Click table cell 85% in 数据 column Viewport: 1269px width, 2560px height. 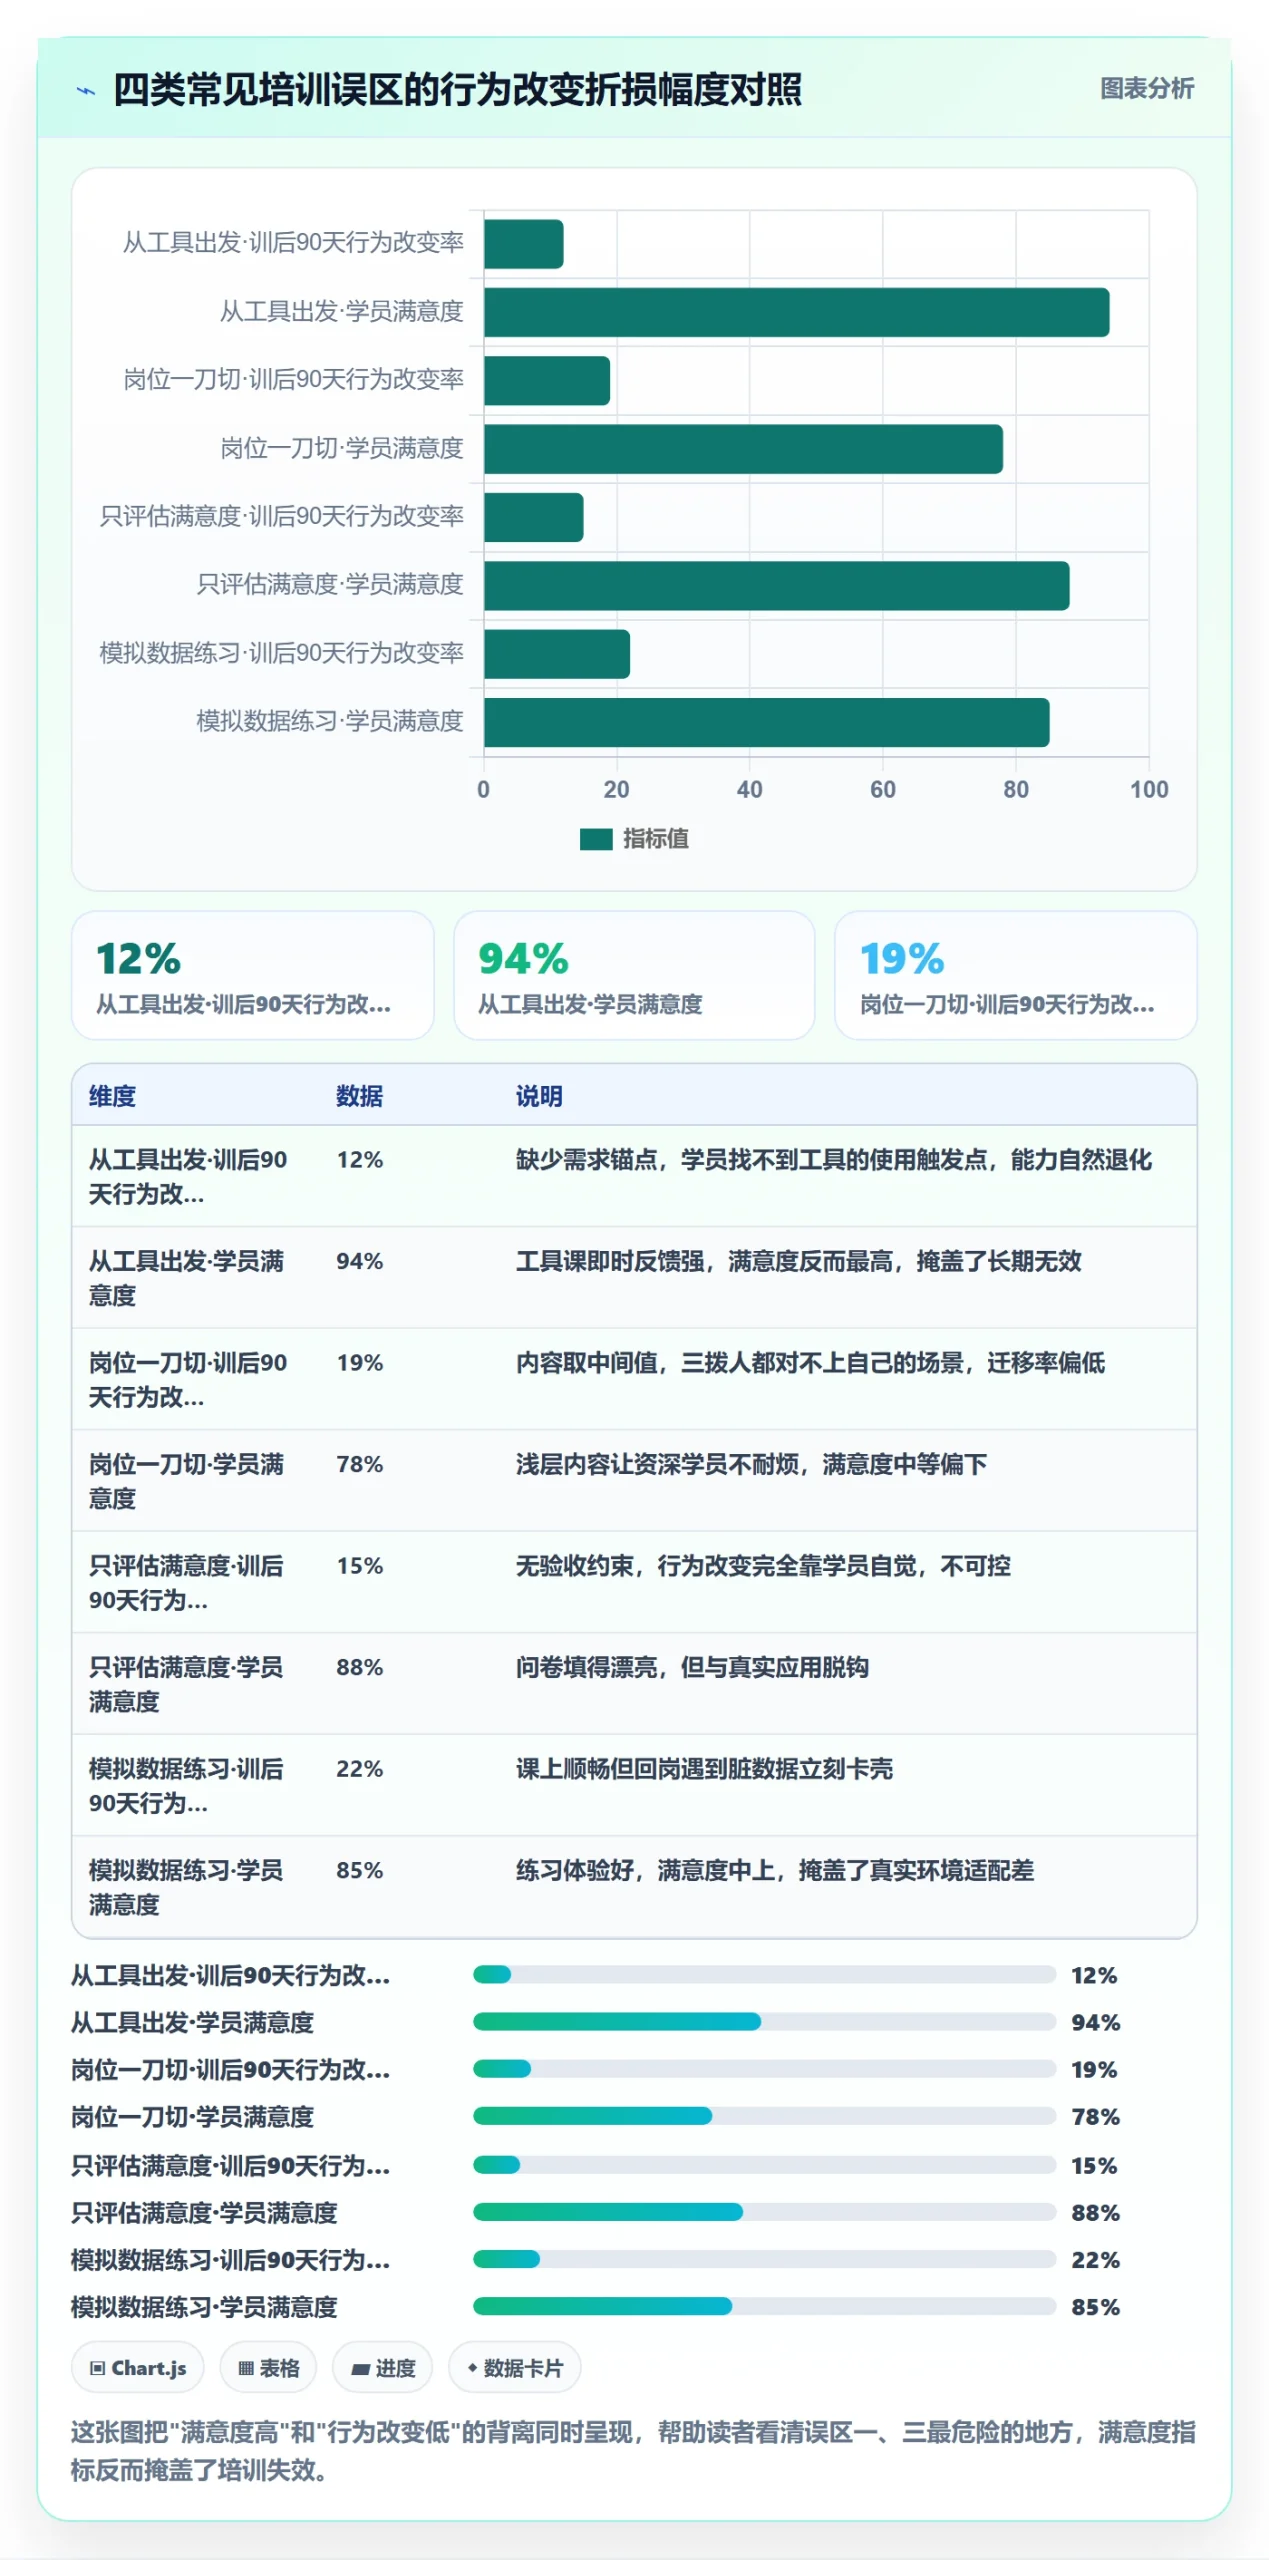pos(359,1870)
